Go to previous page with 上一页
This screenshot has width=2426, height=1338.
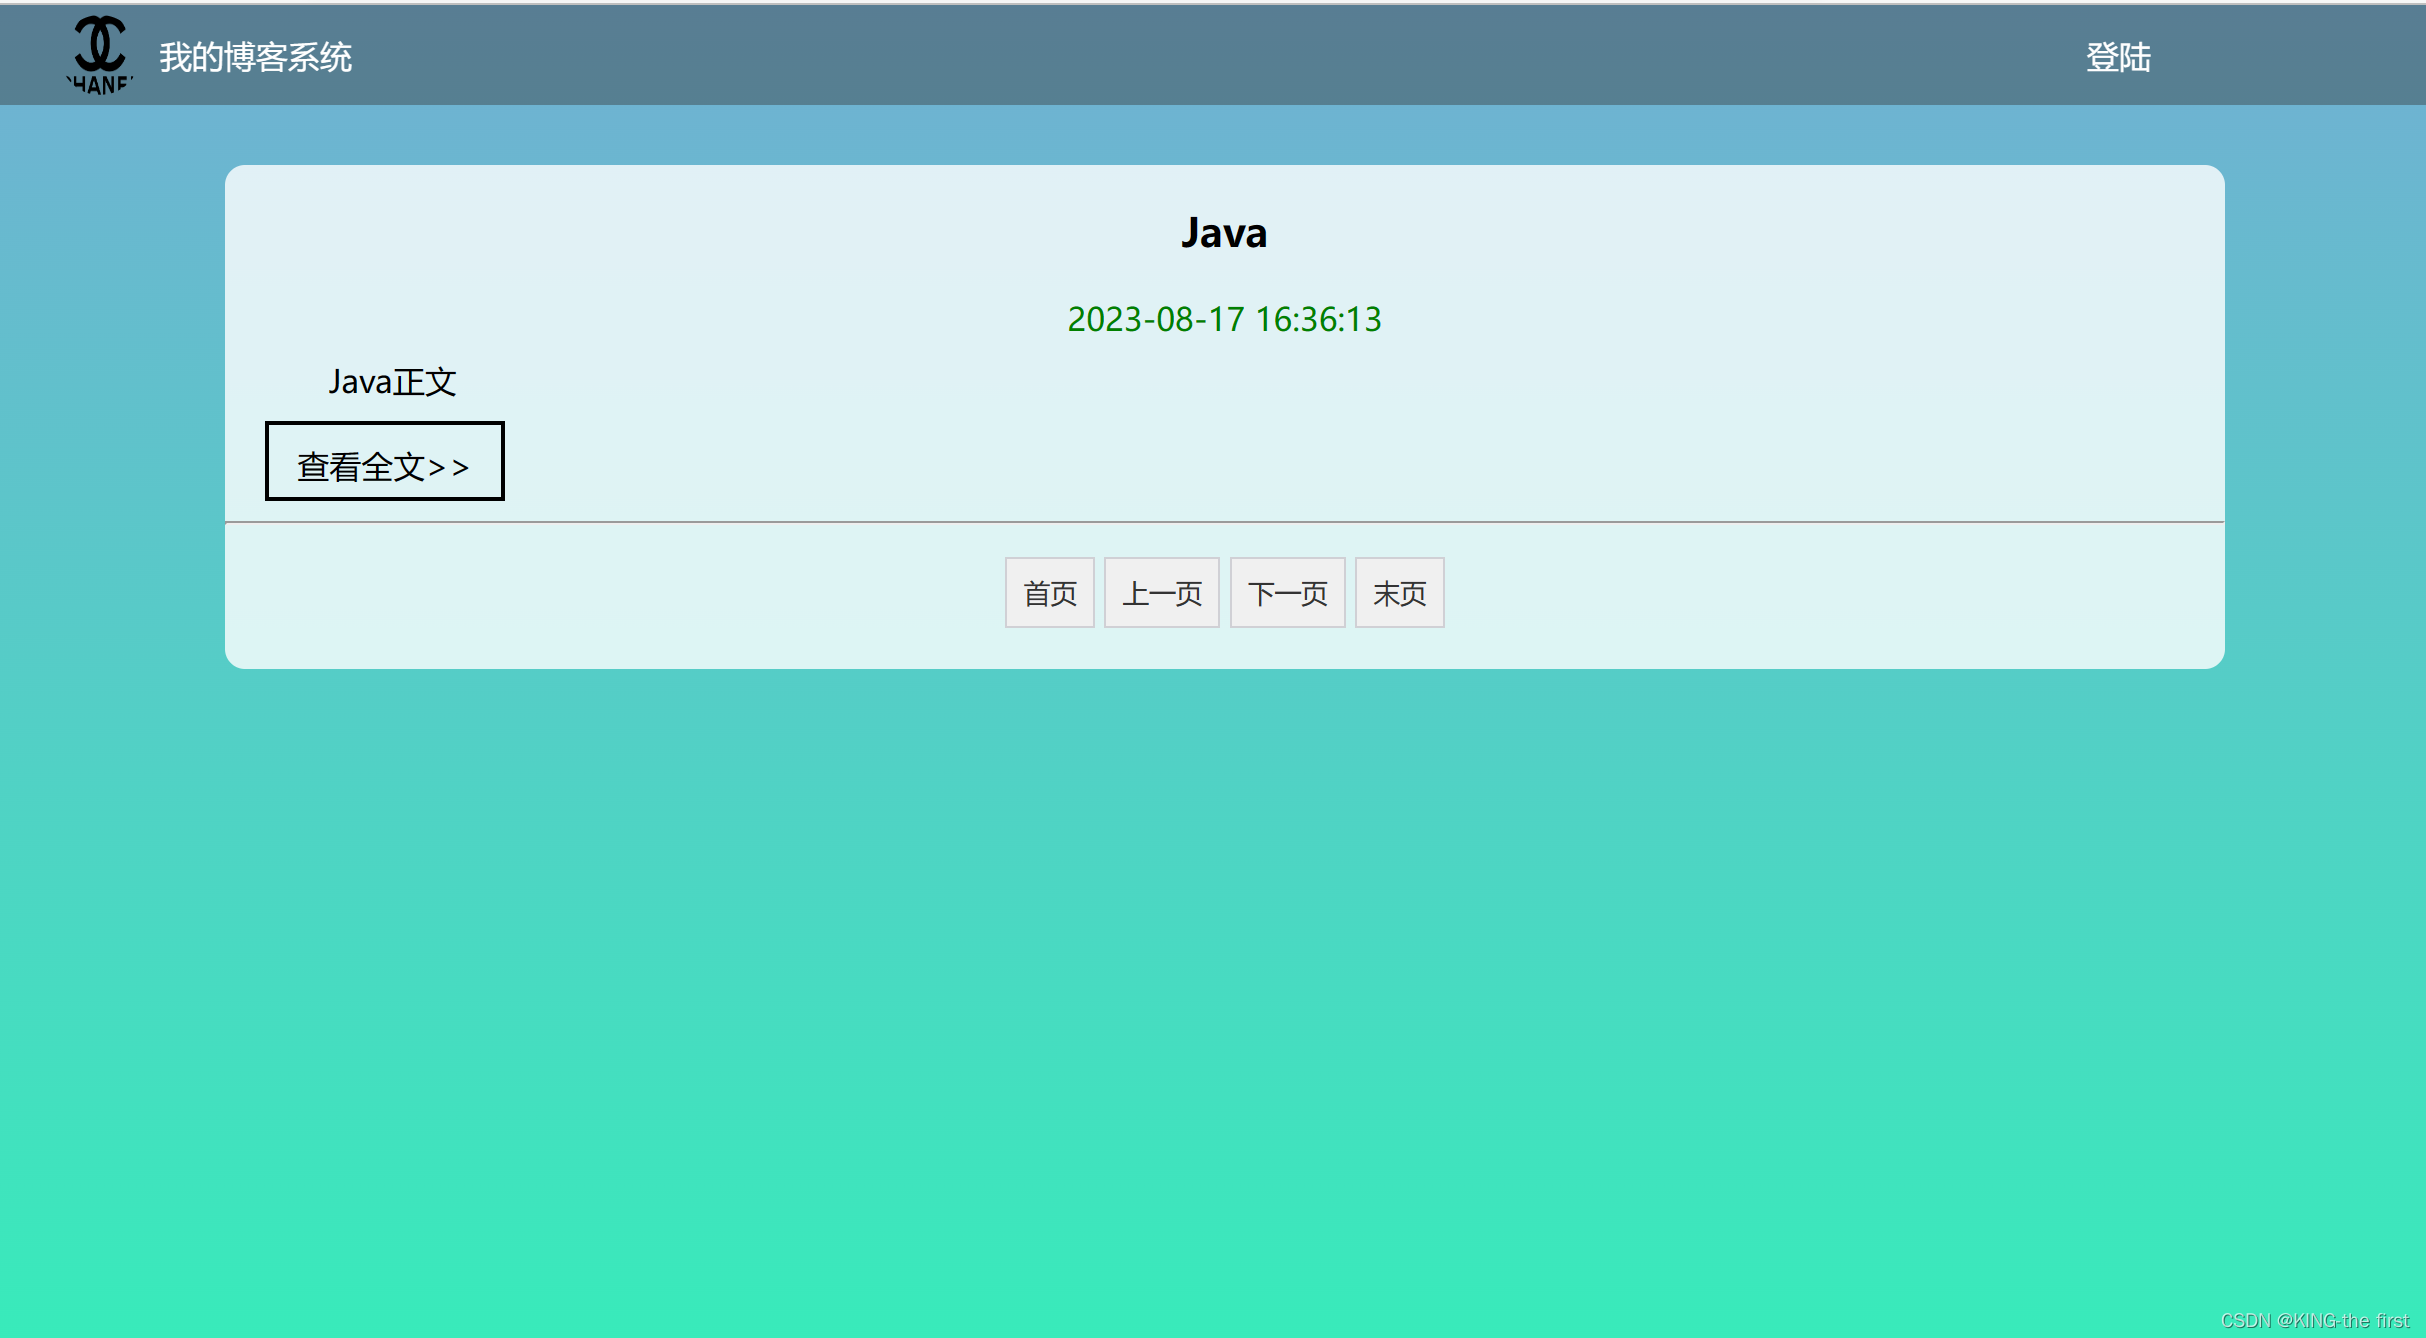click(1161, 593)
